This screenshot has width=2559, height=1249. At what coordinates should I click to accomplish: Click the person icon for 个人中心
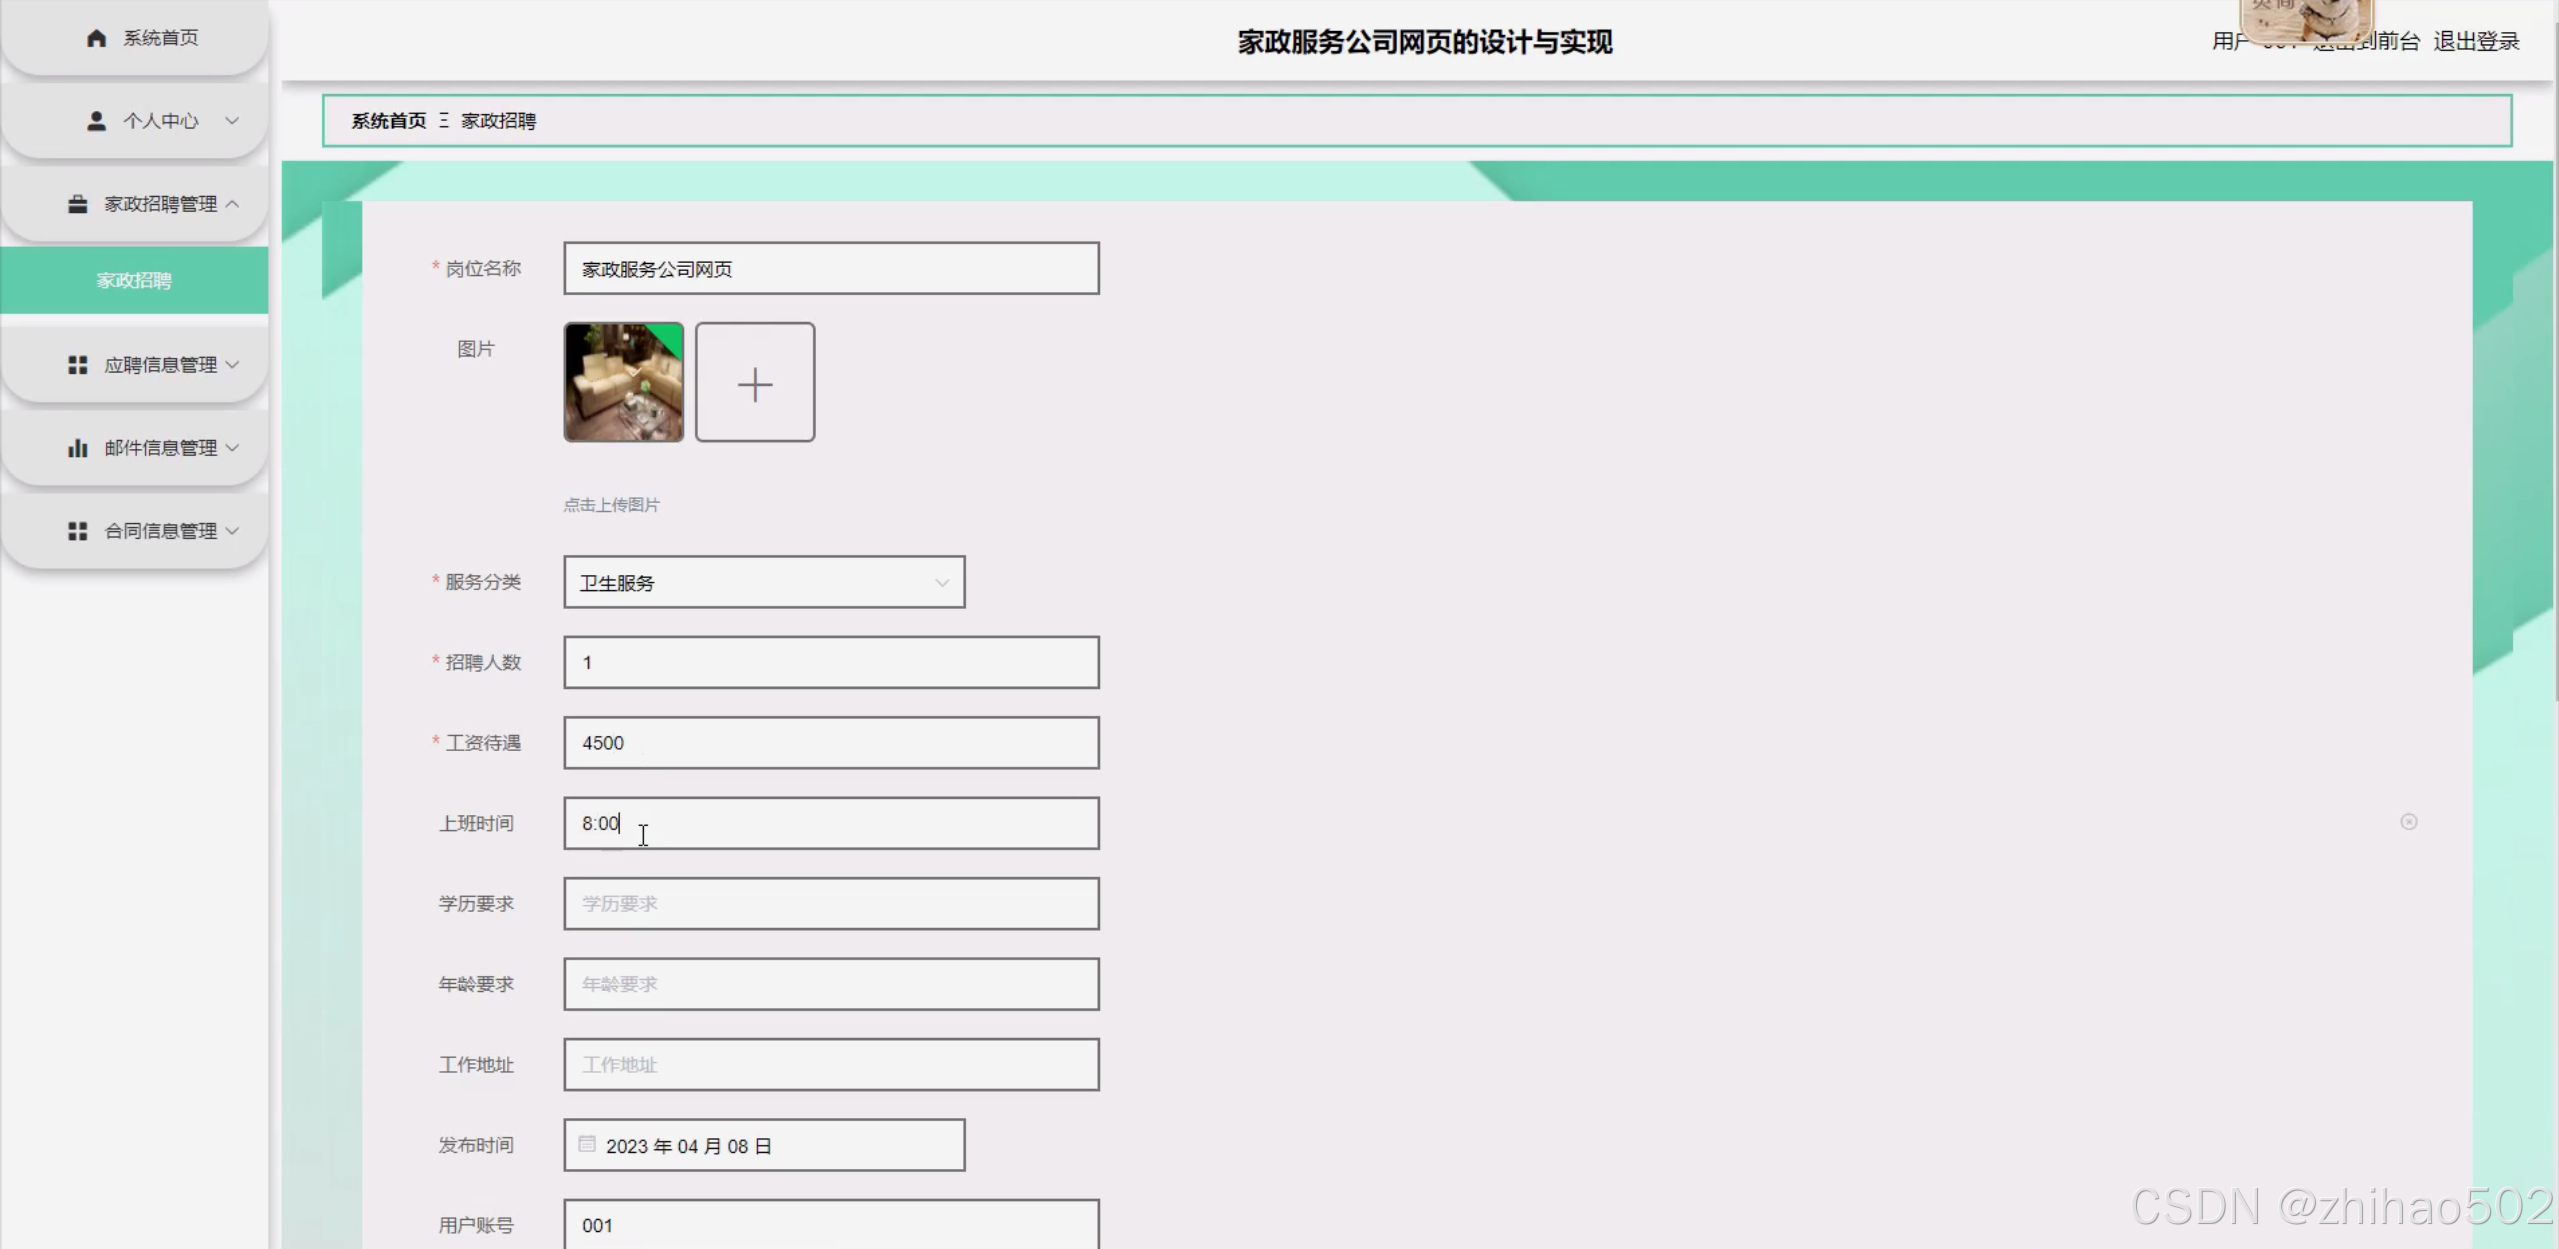coord(96,121)
